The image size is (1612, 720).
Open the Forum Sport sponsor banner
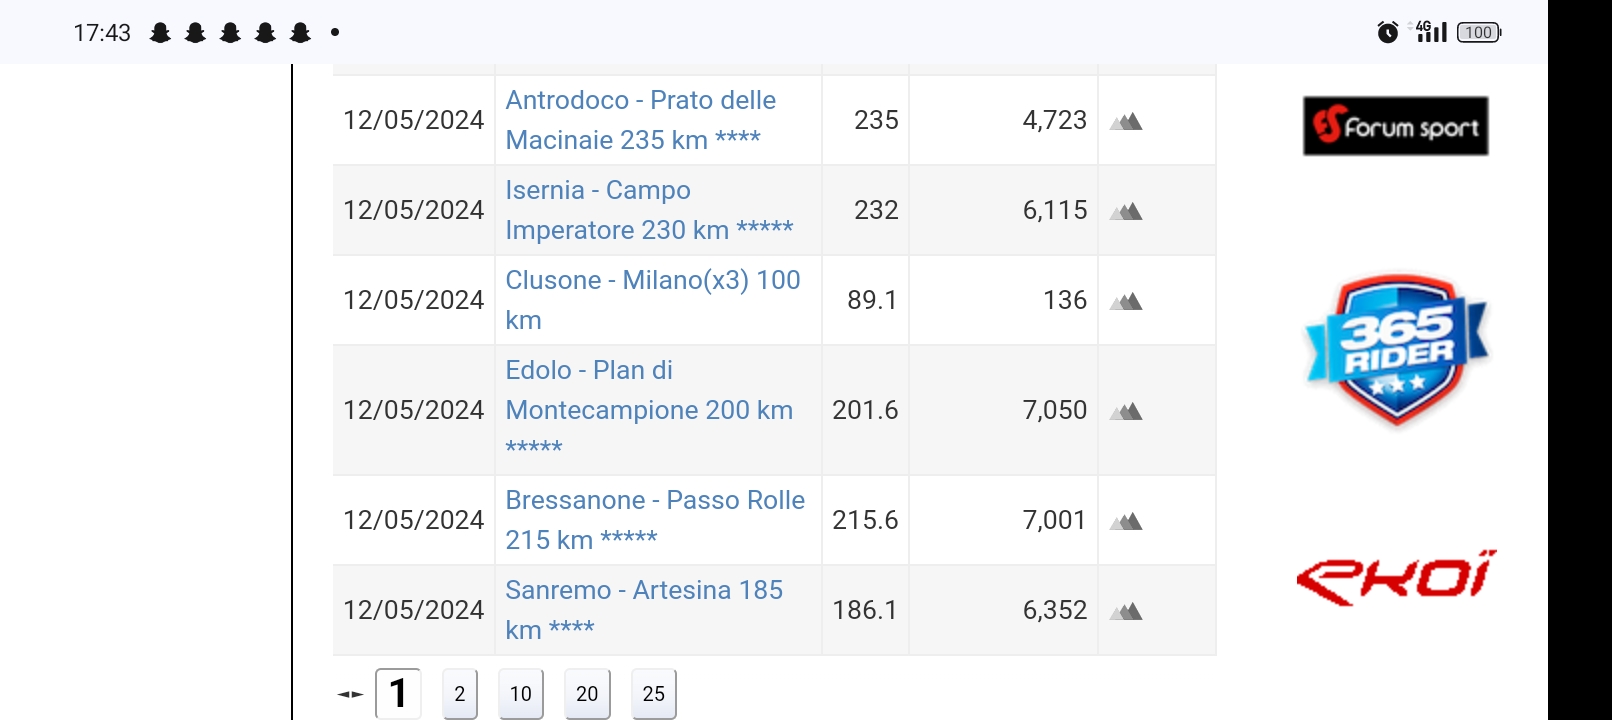1396,126
